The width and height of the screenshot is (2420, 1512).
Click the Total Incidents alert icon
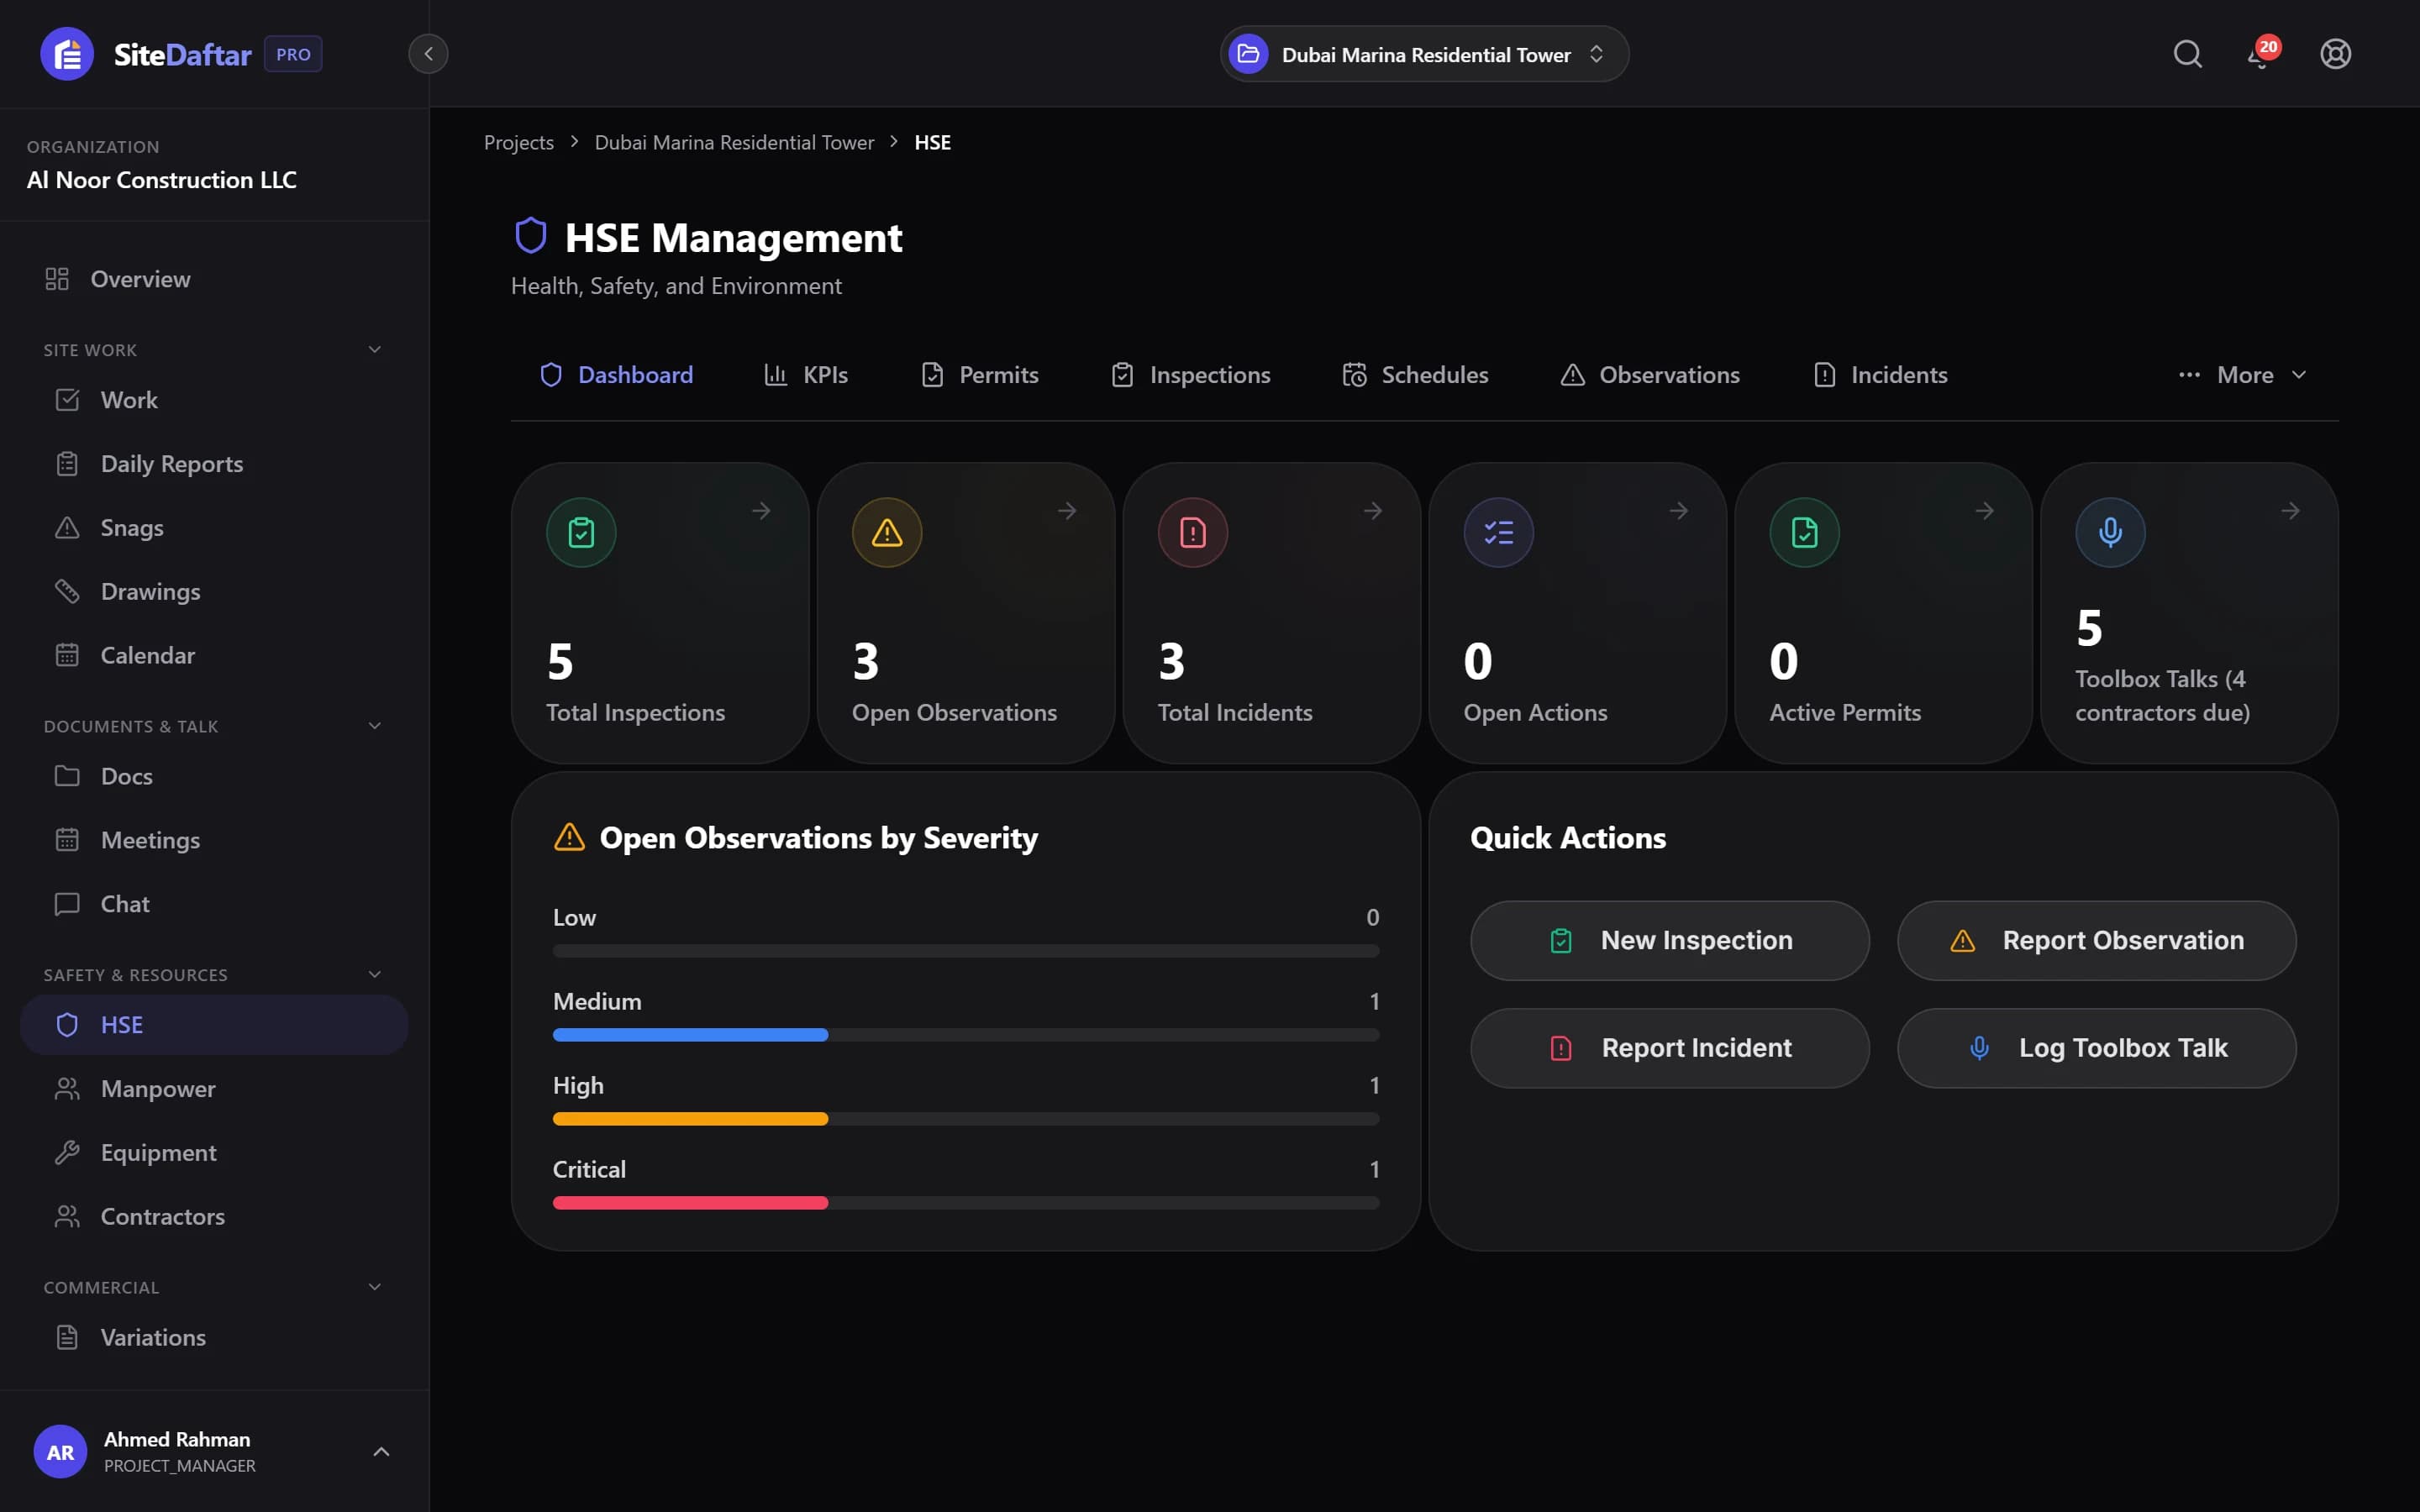coord(1193,532)
